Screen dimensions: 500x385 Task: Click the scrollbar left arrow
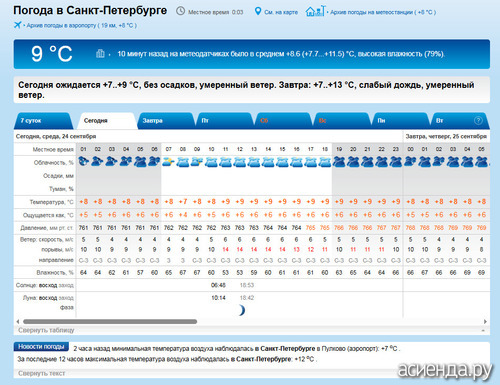[18, 322]
